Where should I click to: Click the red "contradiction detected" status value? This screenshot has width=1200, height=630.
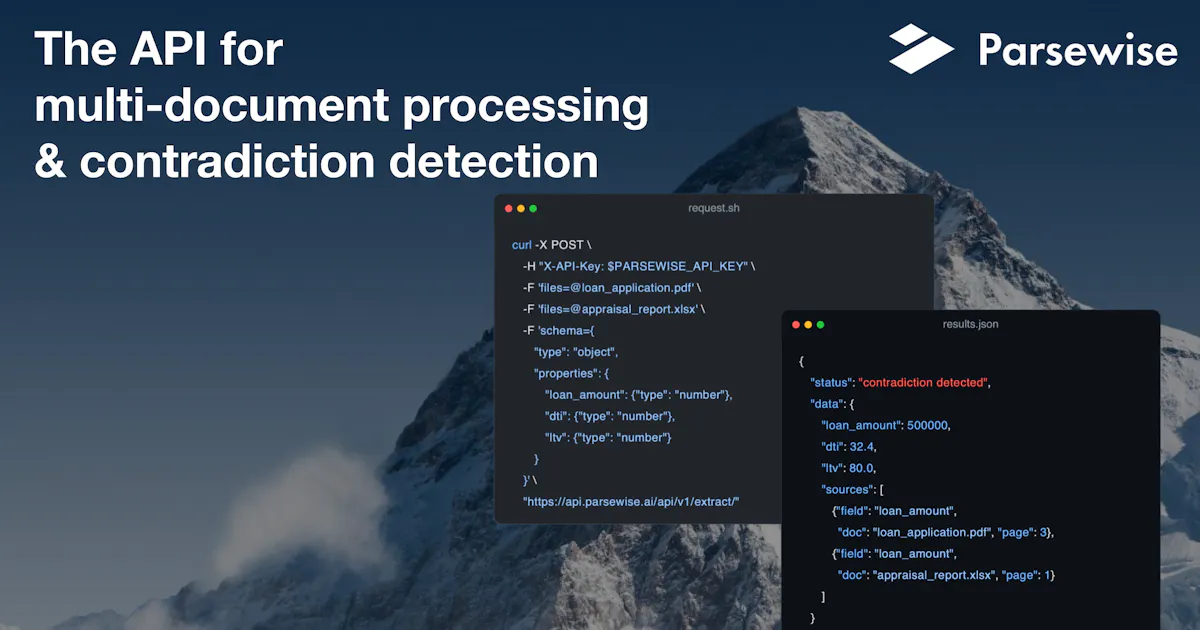[923, 383]
